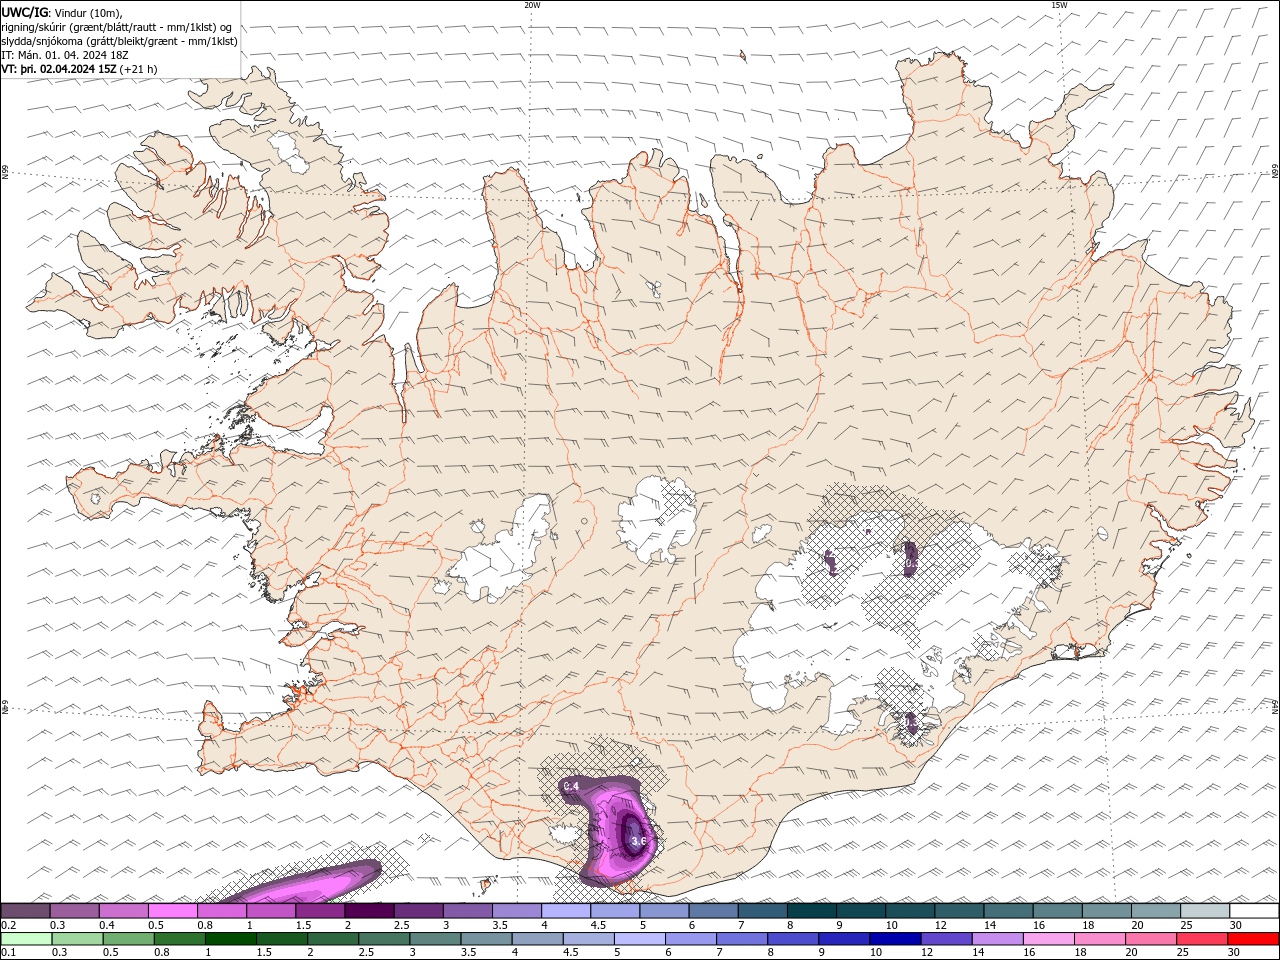
Task: Click the pale lavender swatch labeled 4 on upper scale
Action: pos(566,911)
